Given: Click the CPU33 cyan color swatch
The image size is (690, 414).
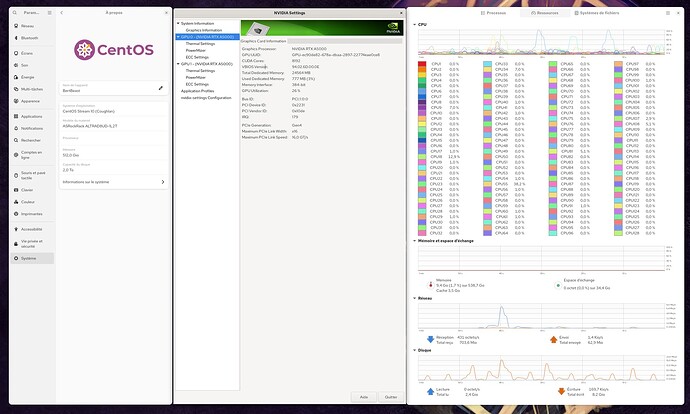Looking at the screenshot, I should click(488, 64).
